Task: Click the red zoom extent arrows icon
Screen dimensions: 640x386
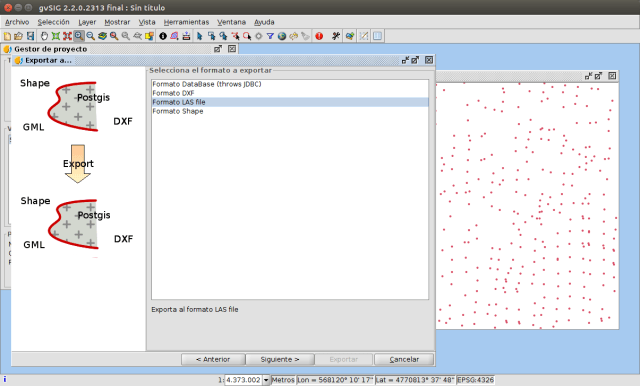Action: tap(67, 36)
